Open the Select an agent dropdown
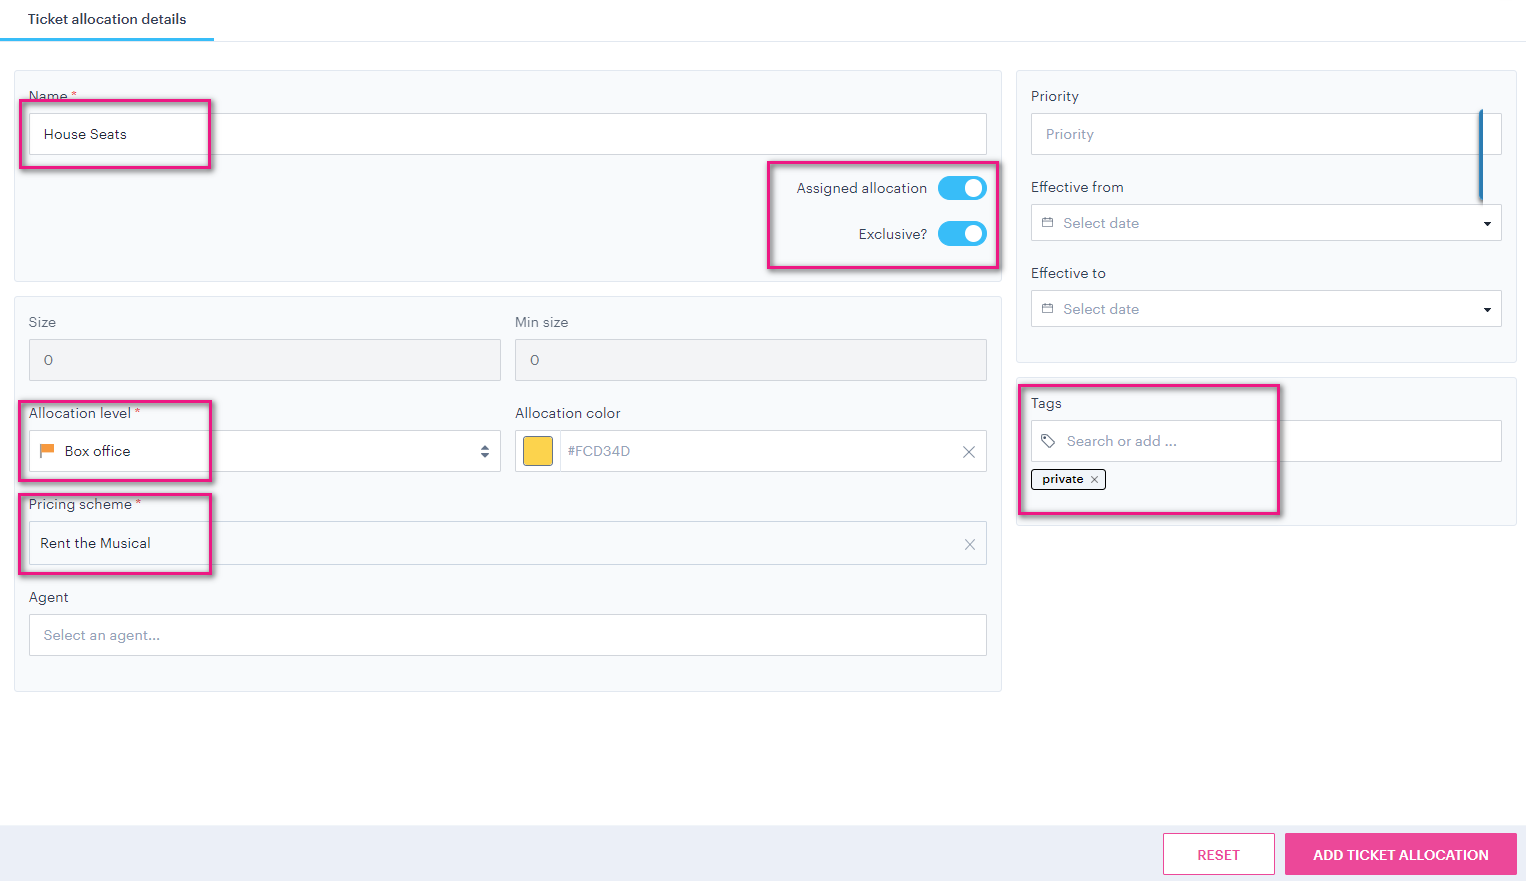Image resolution: width=1526 pixels, height=881 pixels. 507,635
